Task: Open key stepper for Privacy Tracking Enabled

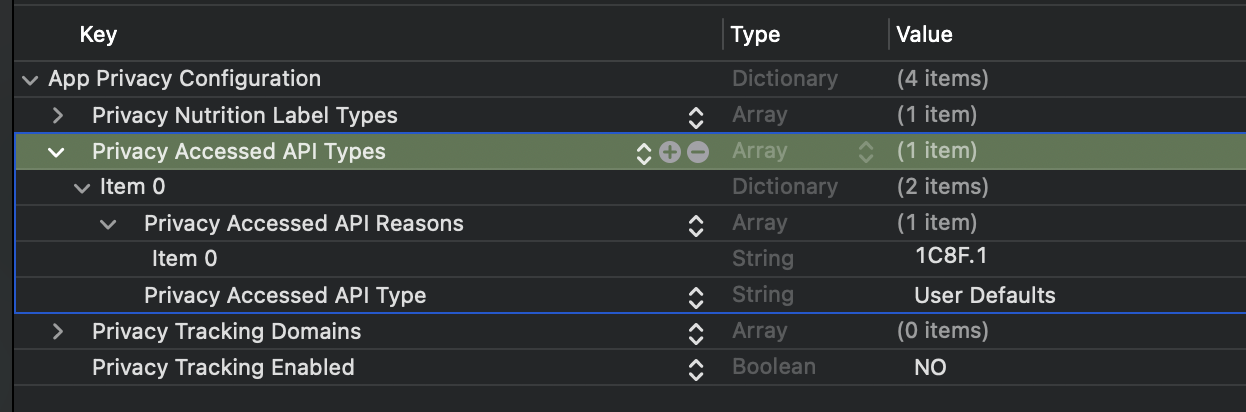Action: point(697,368)
